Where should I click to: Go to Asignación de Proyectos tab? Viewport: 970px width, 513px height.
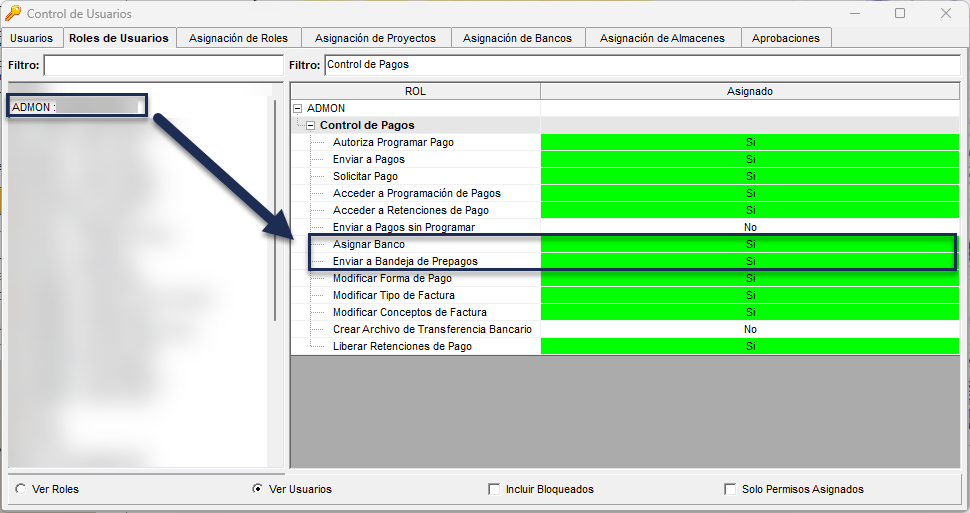pos(375,38)
